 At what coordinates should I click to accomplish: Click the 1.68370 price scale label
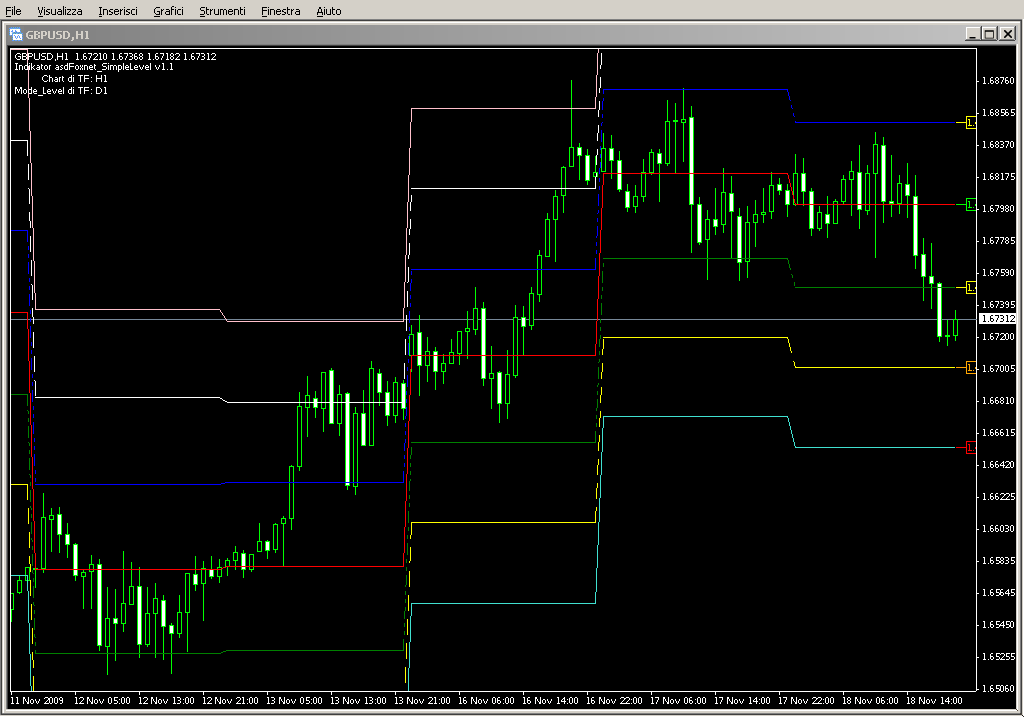999,144
